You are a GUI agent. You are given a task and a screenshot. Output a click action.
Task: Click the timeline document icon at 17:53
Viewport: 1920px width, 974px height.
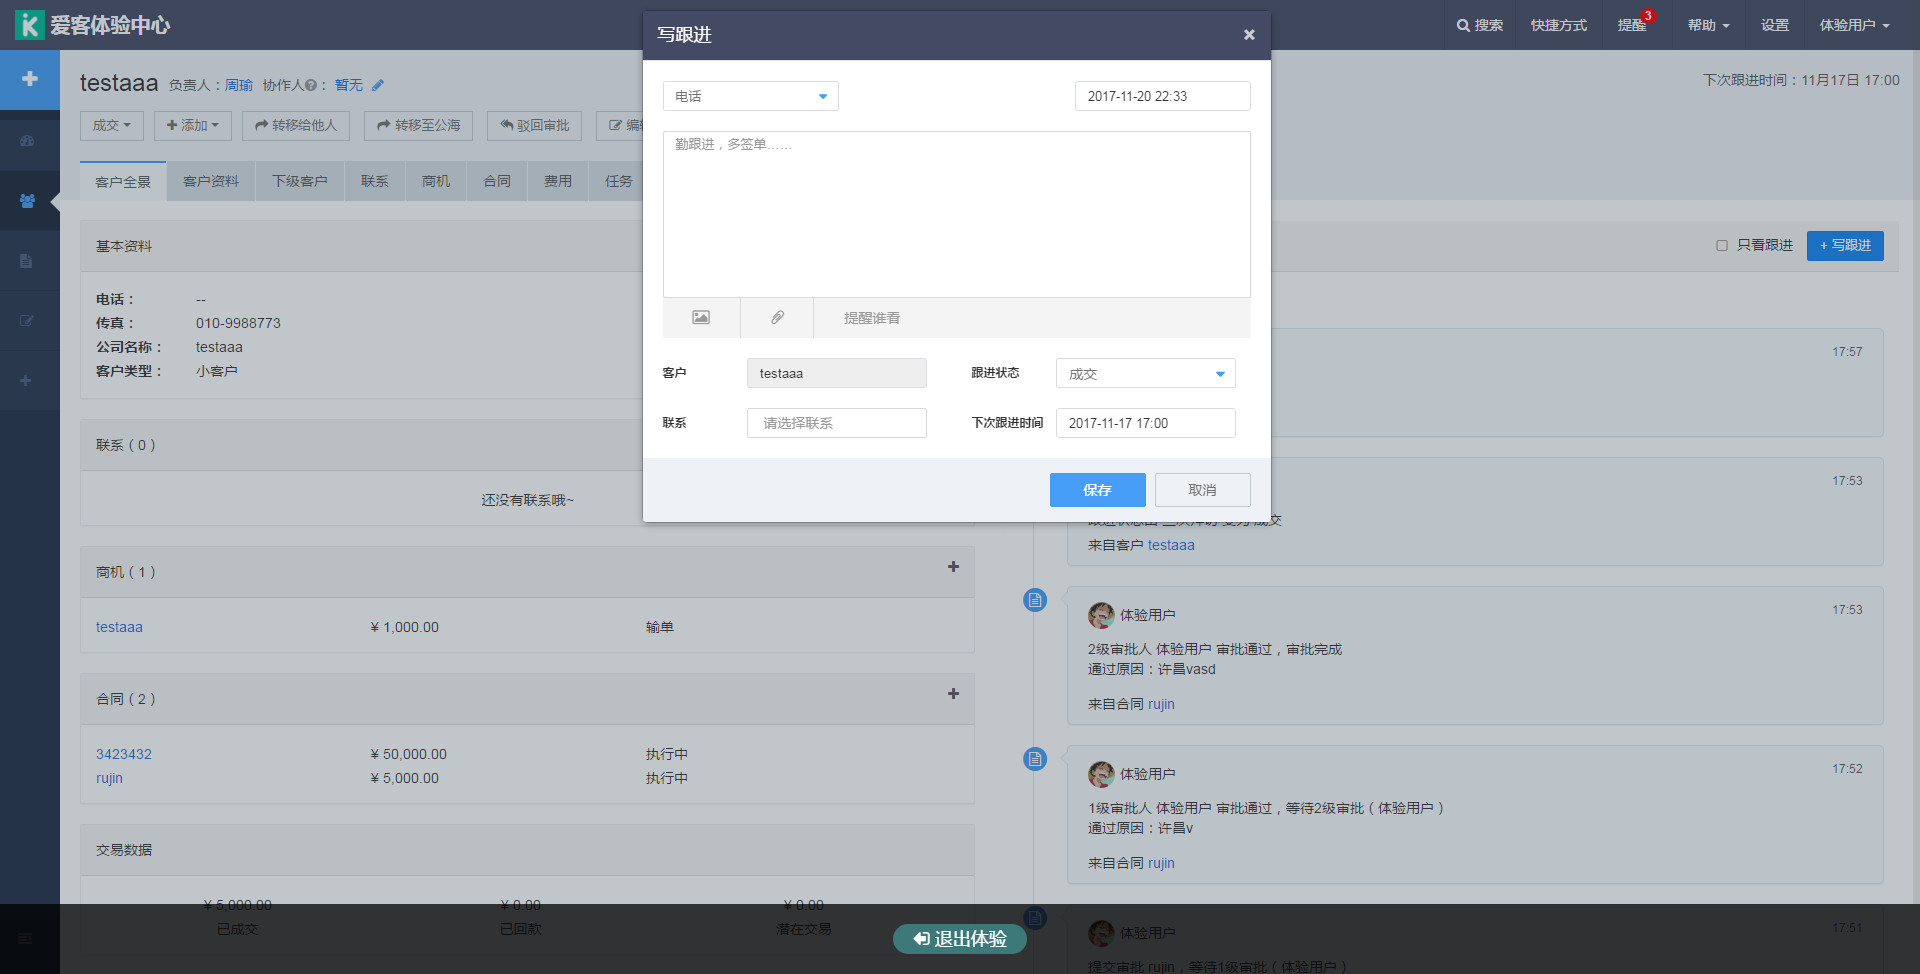pyautogui.click(x=1035, y=600)
